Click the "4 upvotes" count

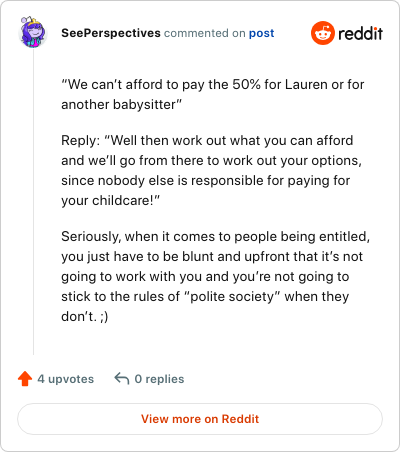[x=66, y=379]
